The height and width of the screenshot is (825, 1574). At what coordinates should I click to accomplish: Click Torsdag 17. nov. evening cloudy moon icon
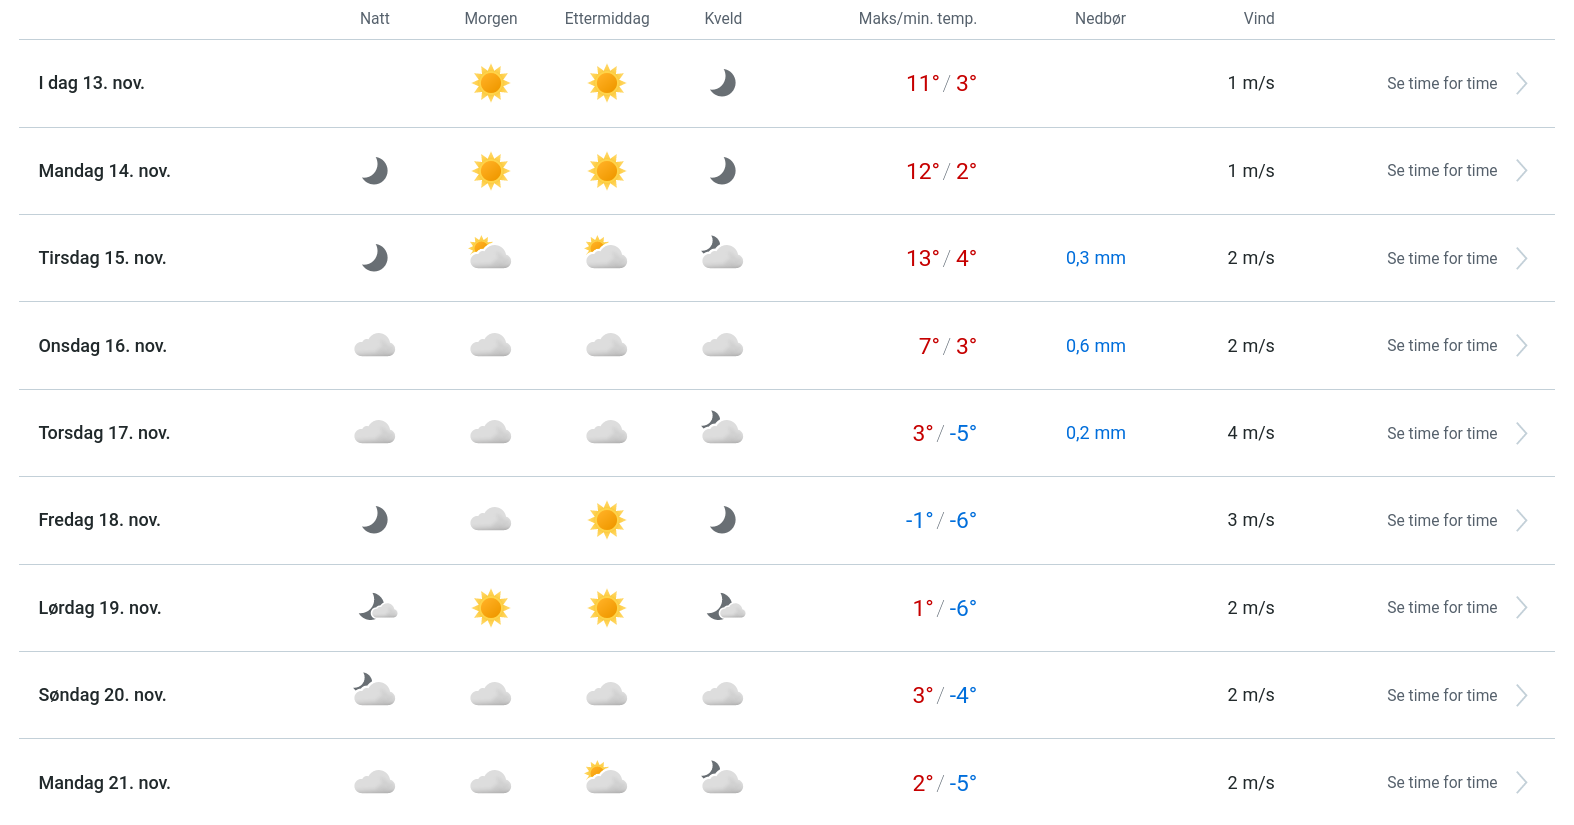(x=722, y=428)
